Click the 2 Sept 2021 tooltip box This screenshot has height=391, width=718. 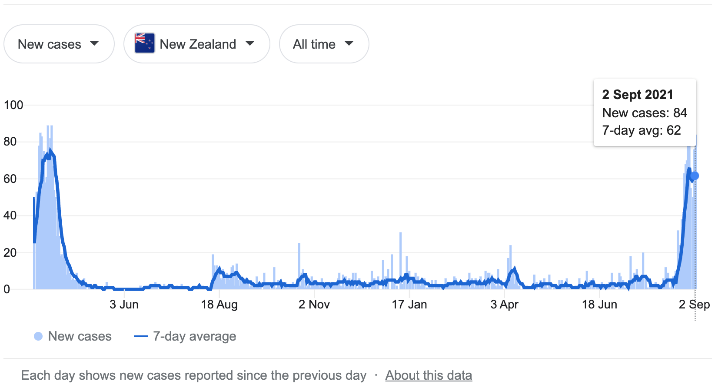[x=645, y=113]
